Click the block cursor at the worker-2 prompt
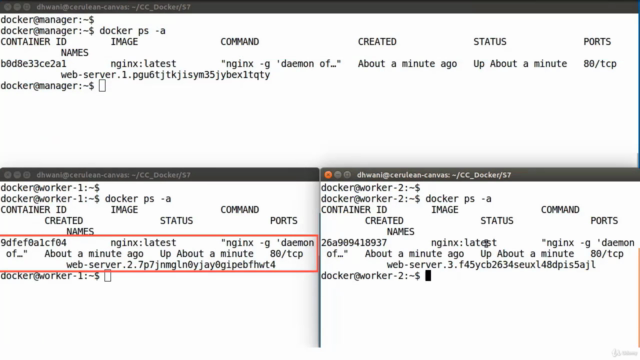 point(428,276)
